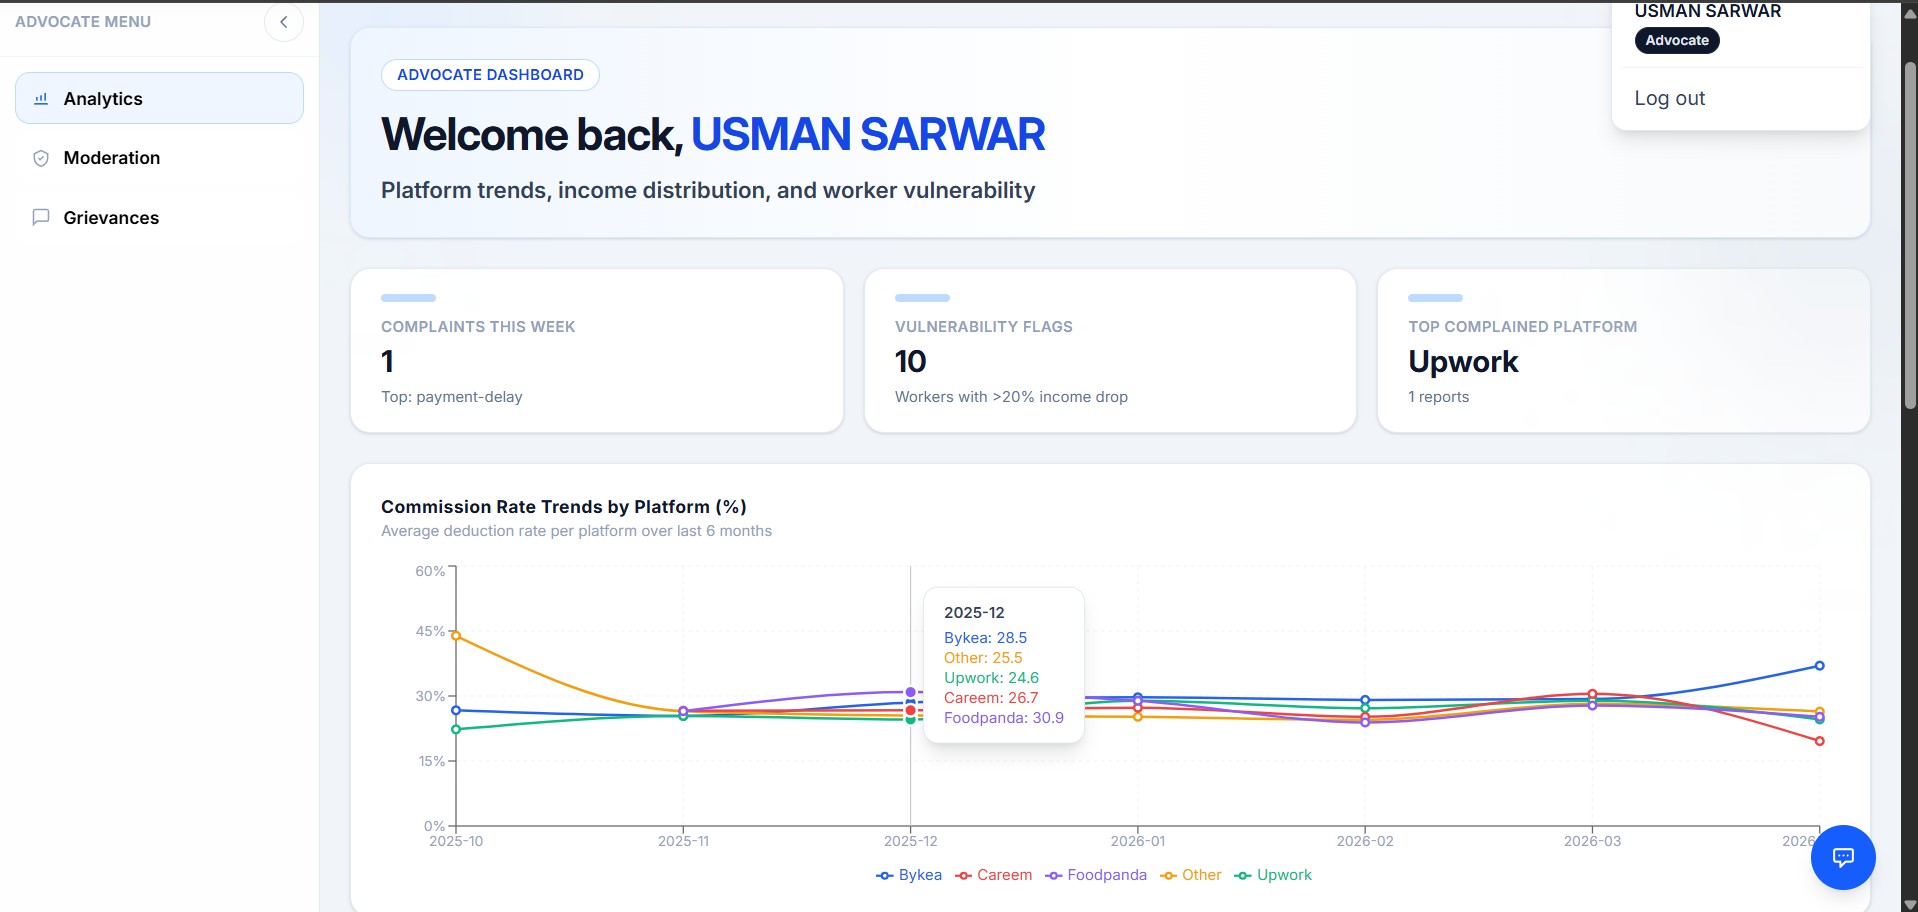Screen dimensions: 1918x912
Task: Click the ADVOCATE DASHBOARD pill label
Action: tap(490, 75)
